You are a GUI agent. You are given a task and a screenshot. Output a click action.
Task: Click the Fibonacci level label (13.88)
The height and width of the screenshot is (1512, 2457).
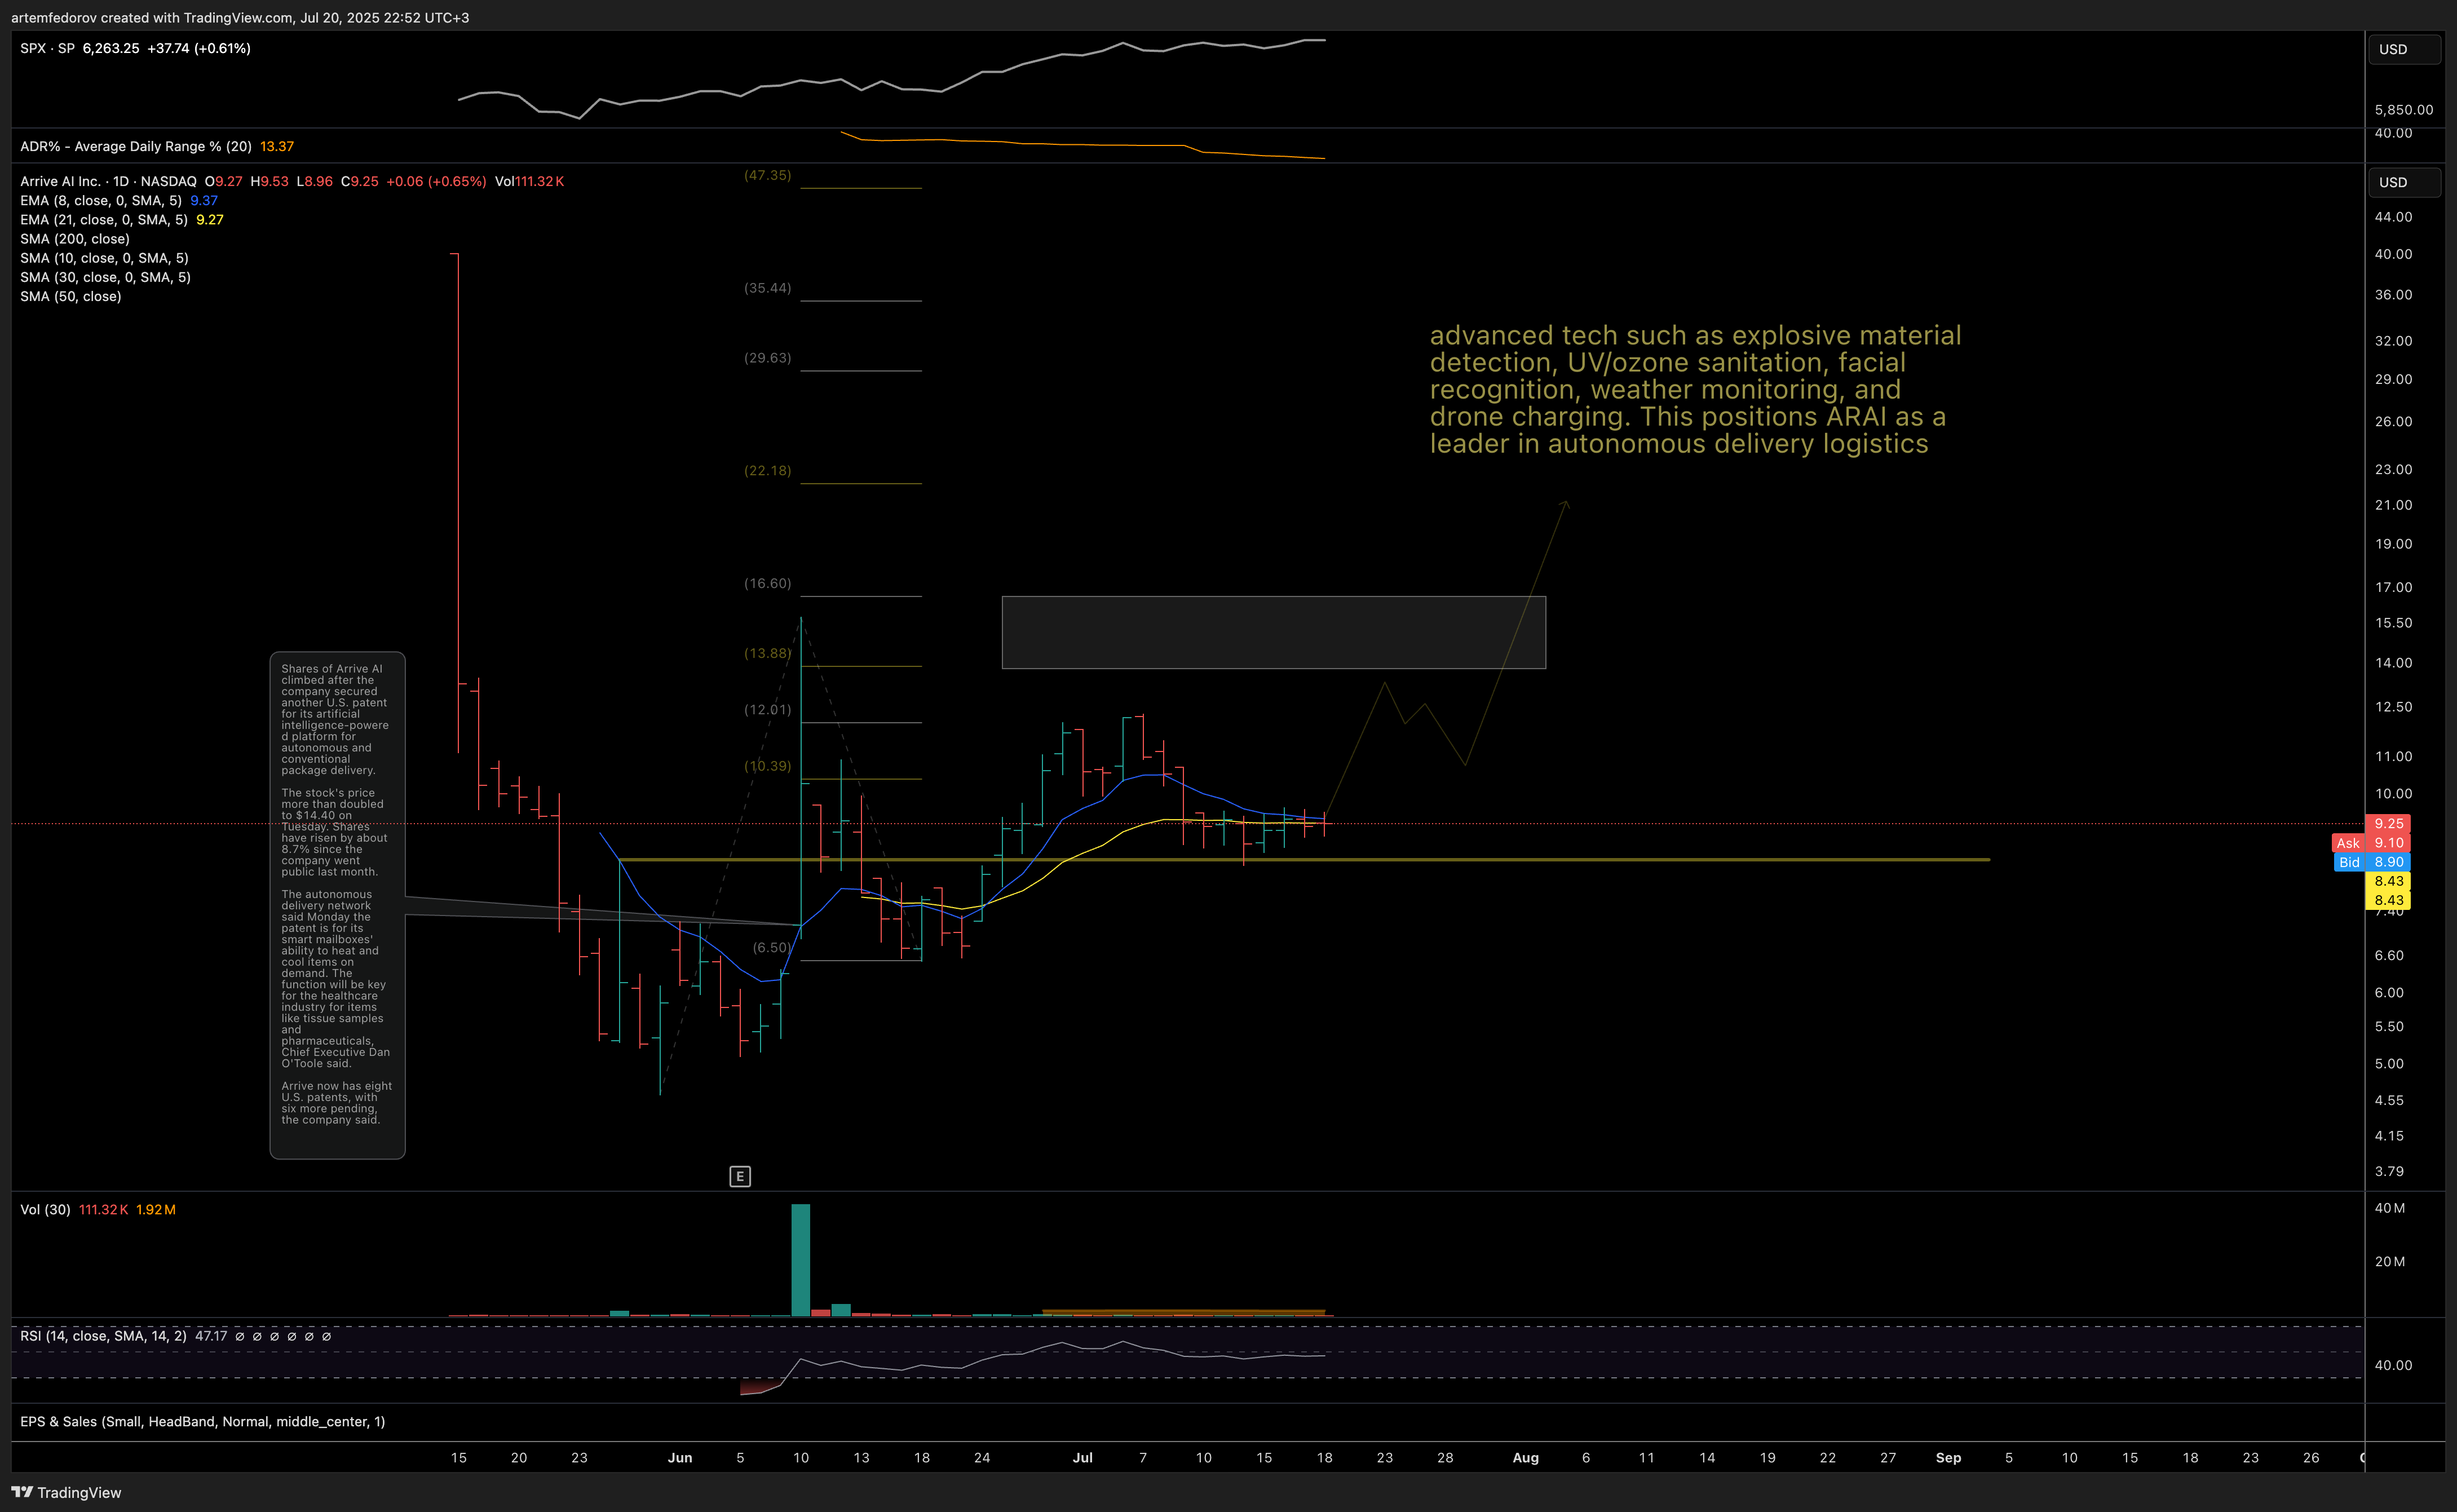tap(768, 653)
